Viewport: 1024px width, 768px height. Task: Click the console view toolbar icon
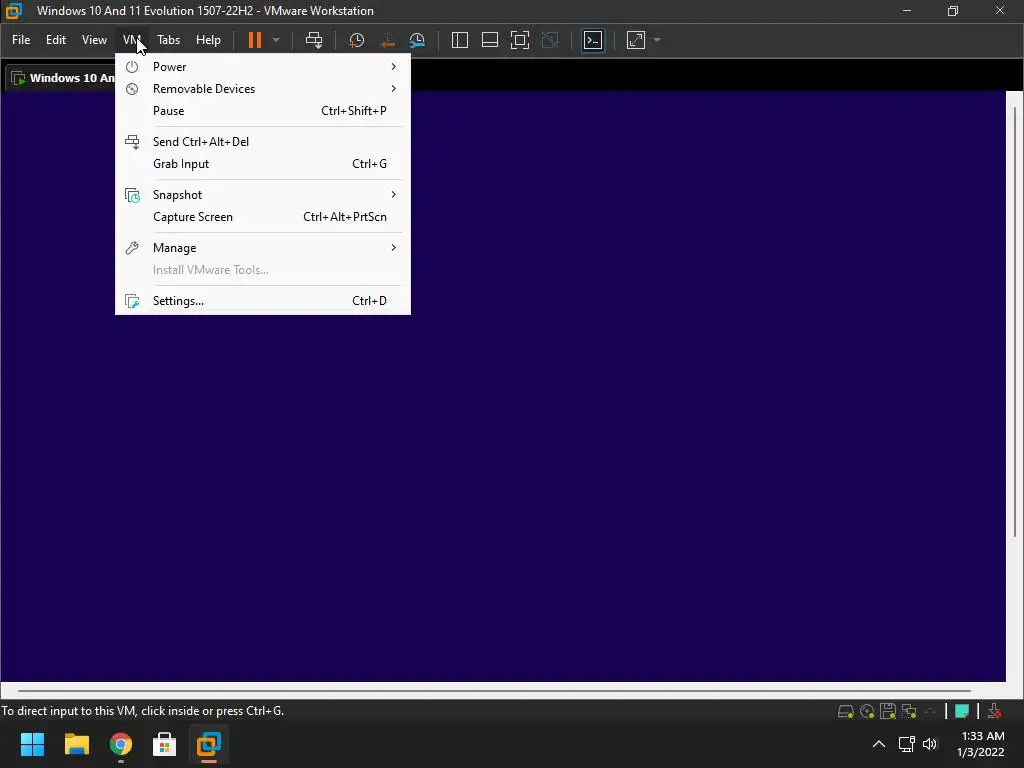point(593,40)
